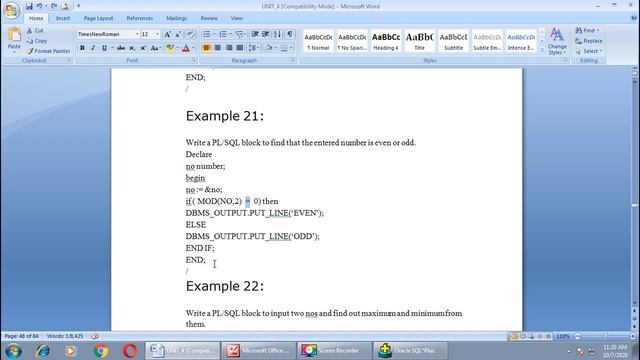Screen dimensions: 640x360
Task: Expand the Font dialog launcher
Action: 194,60
